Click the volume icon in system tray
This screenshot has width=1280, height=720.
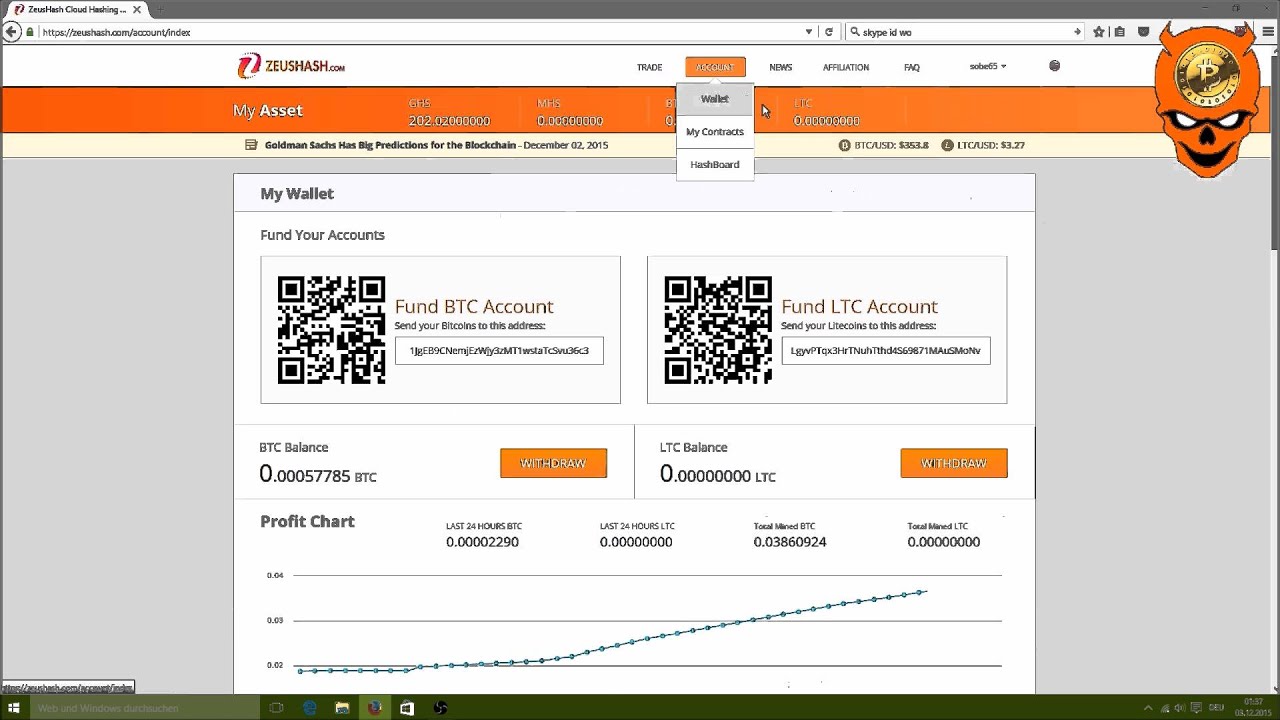(1178, 708)
